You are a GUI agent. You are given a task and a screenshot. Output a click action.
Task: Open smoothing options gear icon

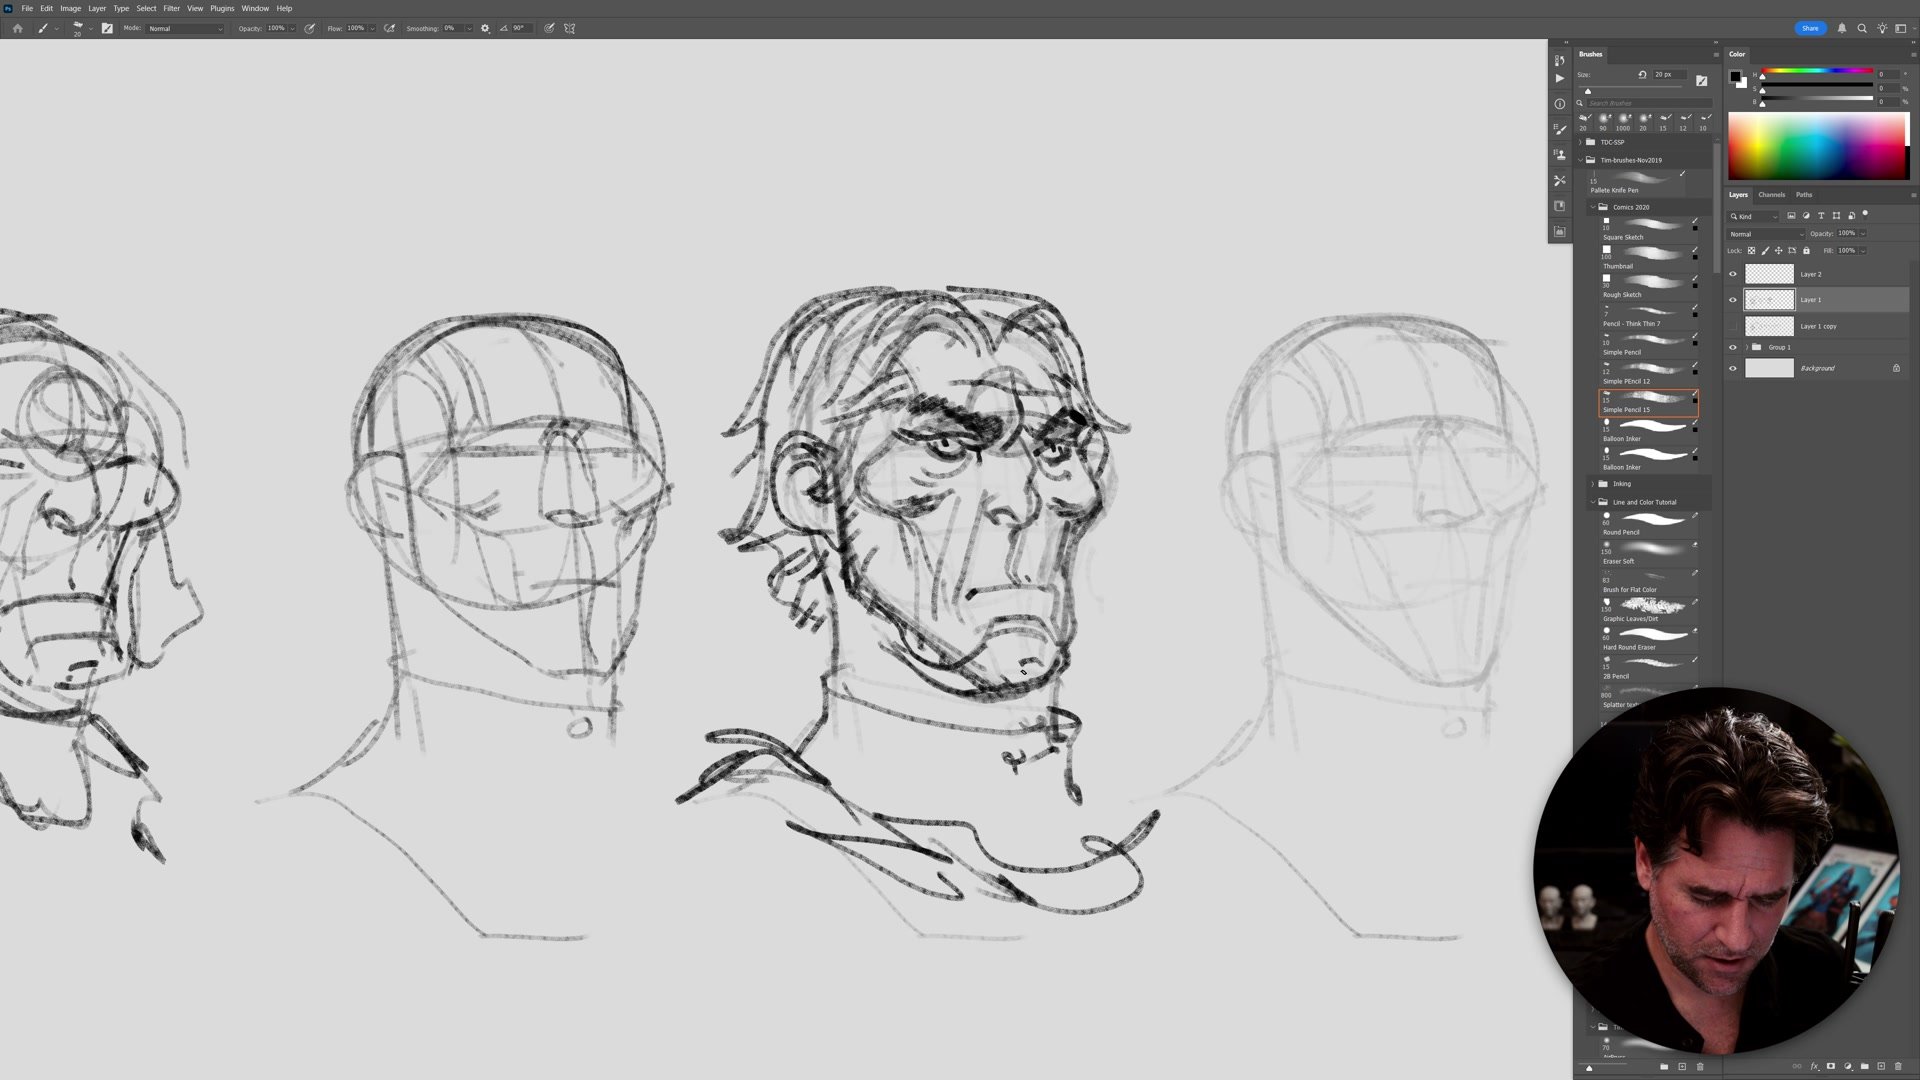tap(485, 28)
